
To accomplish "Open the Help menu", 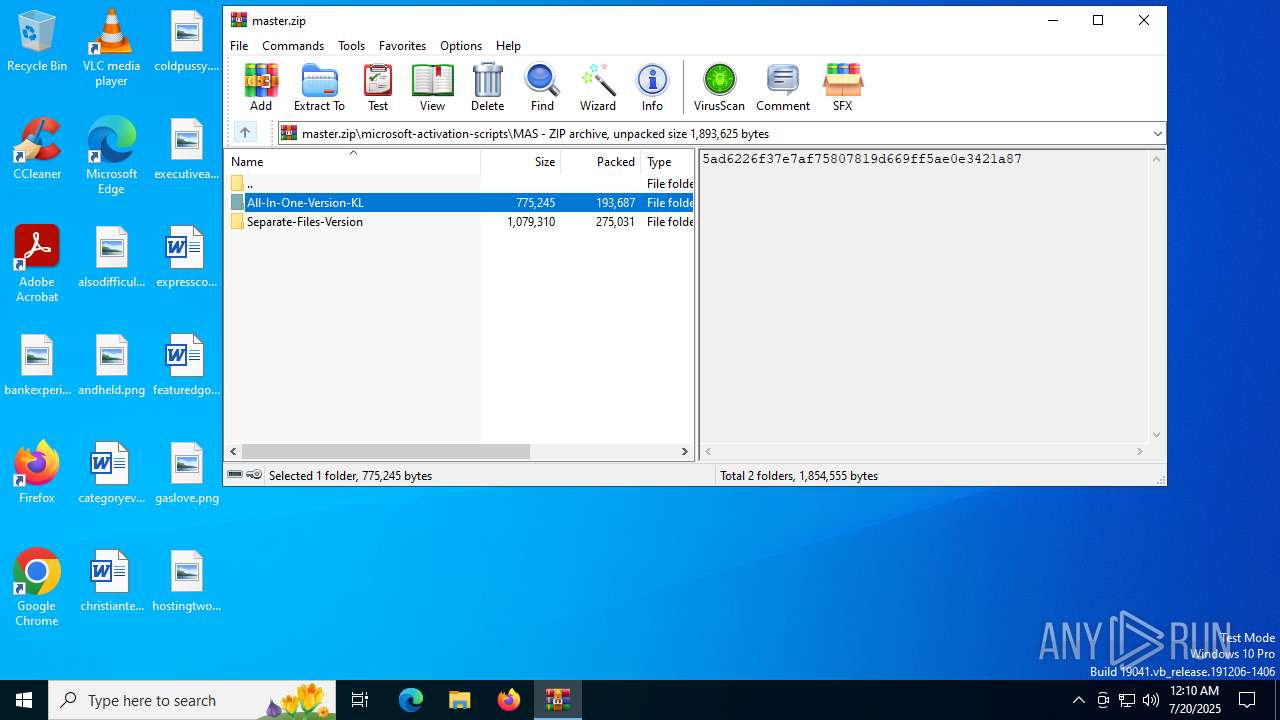I will pyautogui.click(x=508, y=46).
